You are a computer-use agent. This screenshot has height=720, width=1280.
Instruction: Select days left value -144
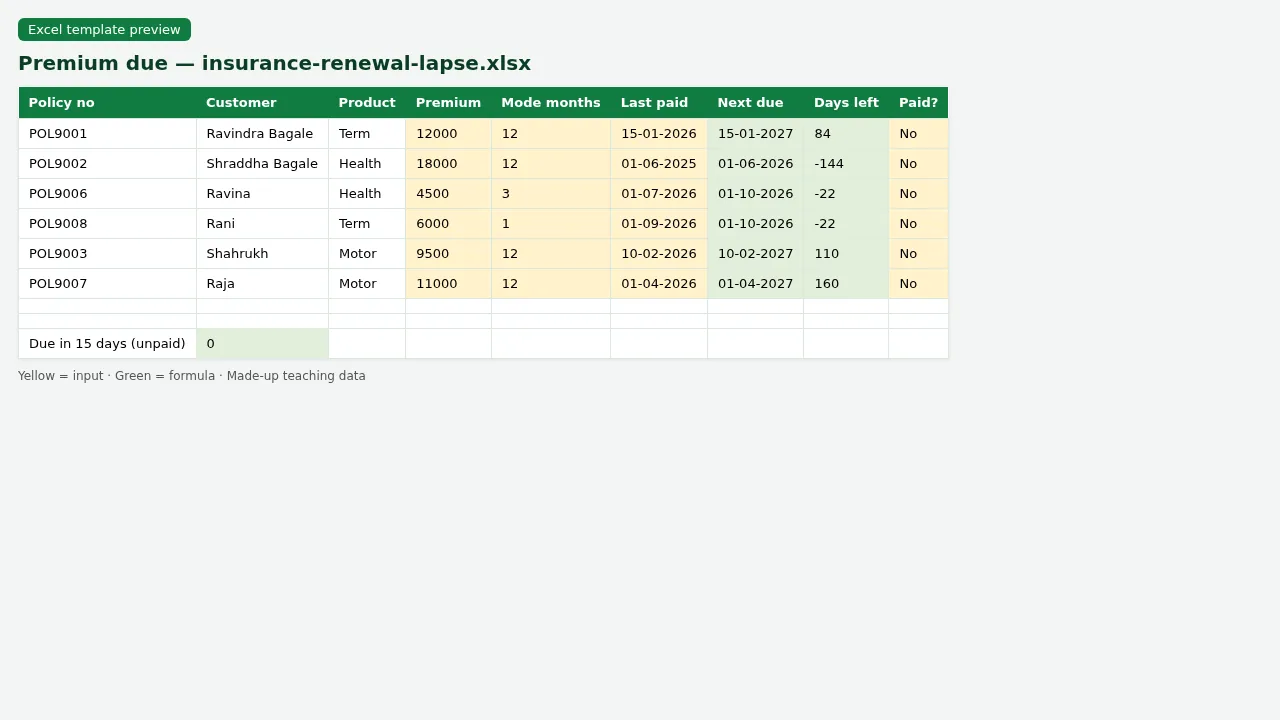846,164
